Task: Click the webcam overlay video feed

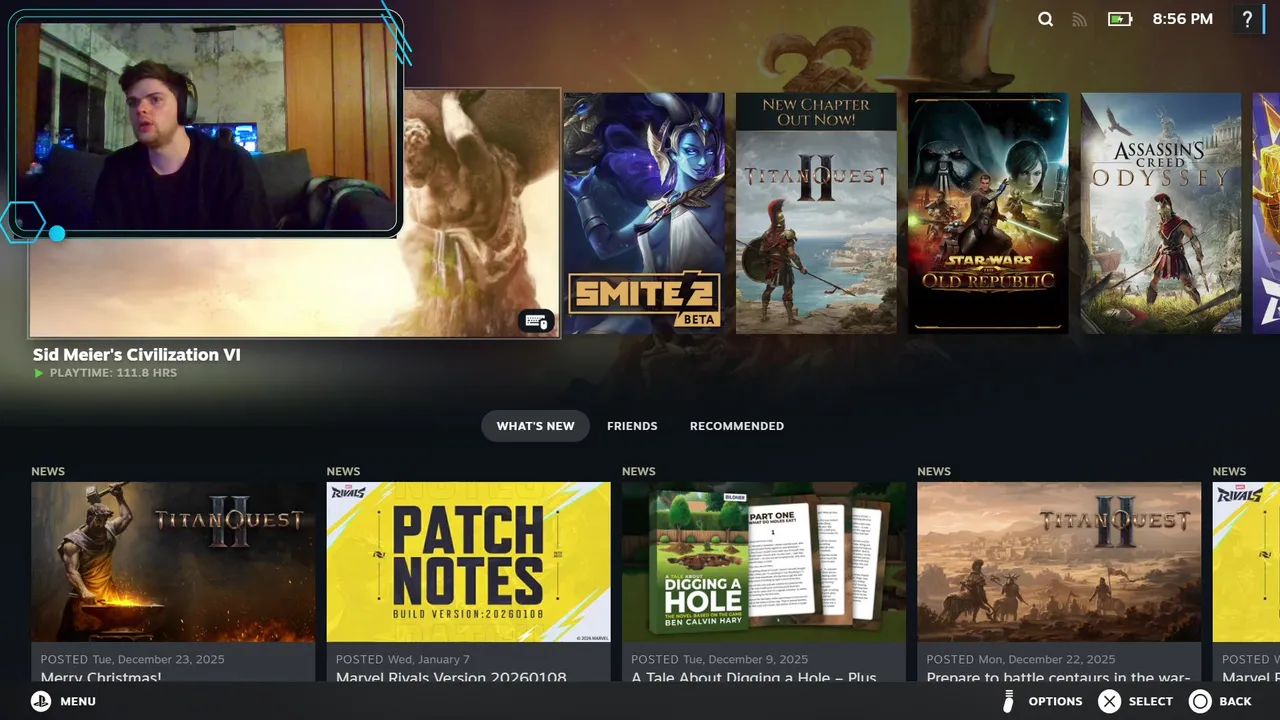Action: [206, 124]
